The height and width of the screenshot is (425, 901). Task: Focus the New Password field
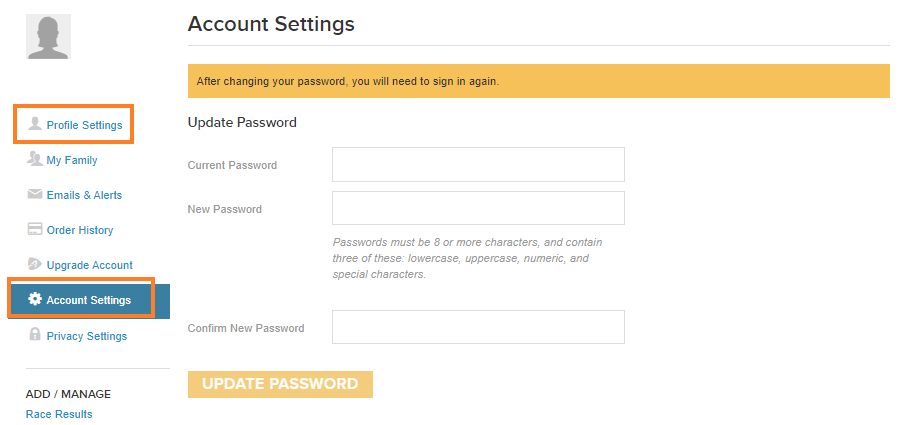click(478, 208)
